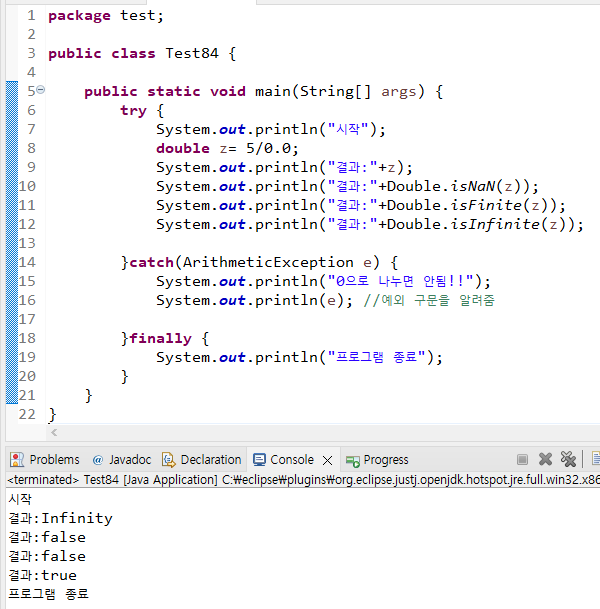Click the 'finally' keyword

pos(160,338)
